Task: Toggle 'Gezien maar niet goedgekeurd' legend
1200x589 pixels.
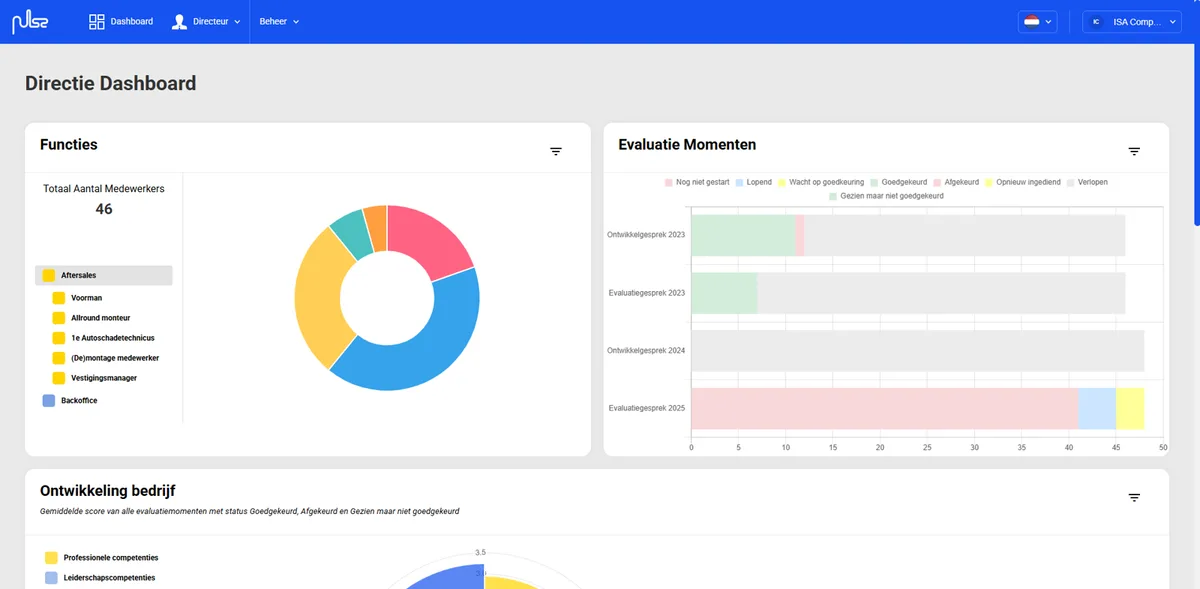Action: [886, 197]
